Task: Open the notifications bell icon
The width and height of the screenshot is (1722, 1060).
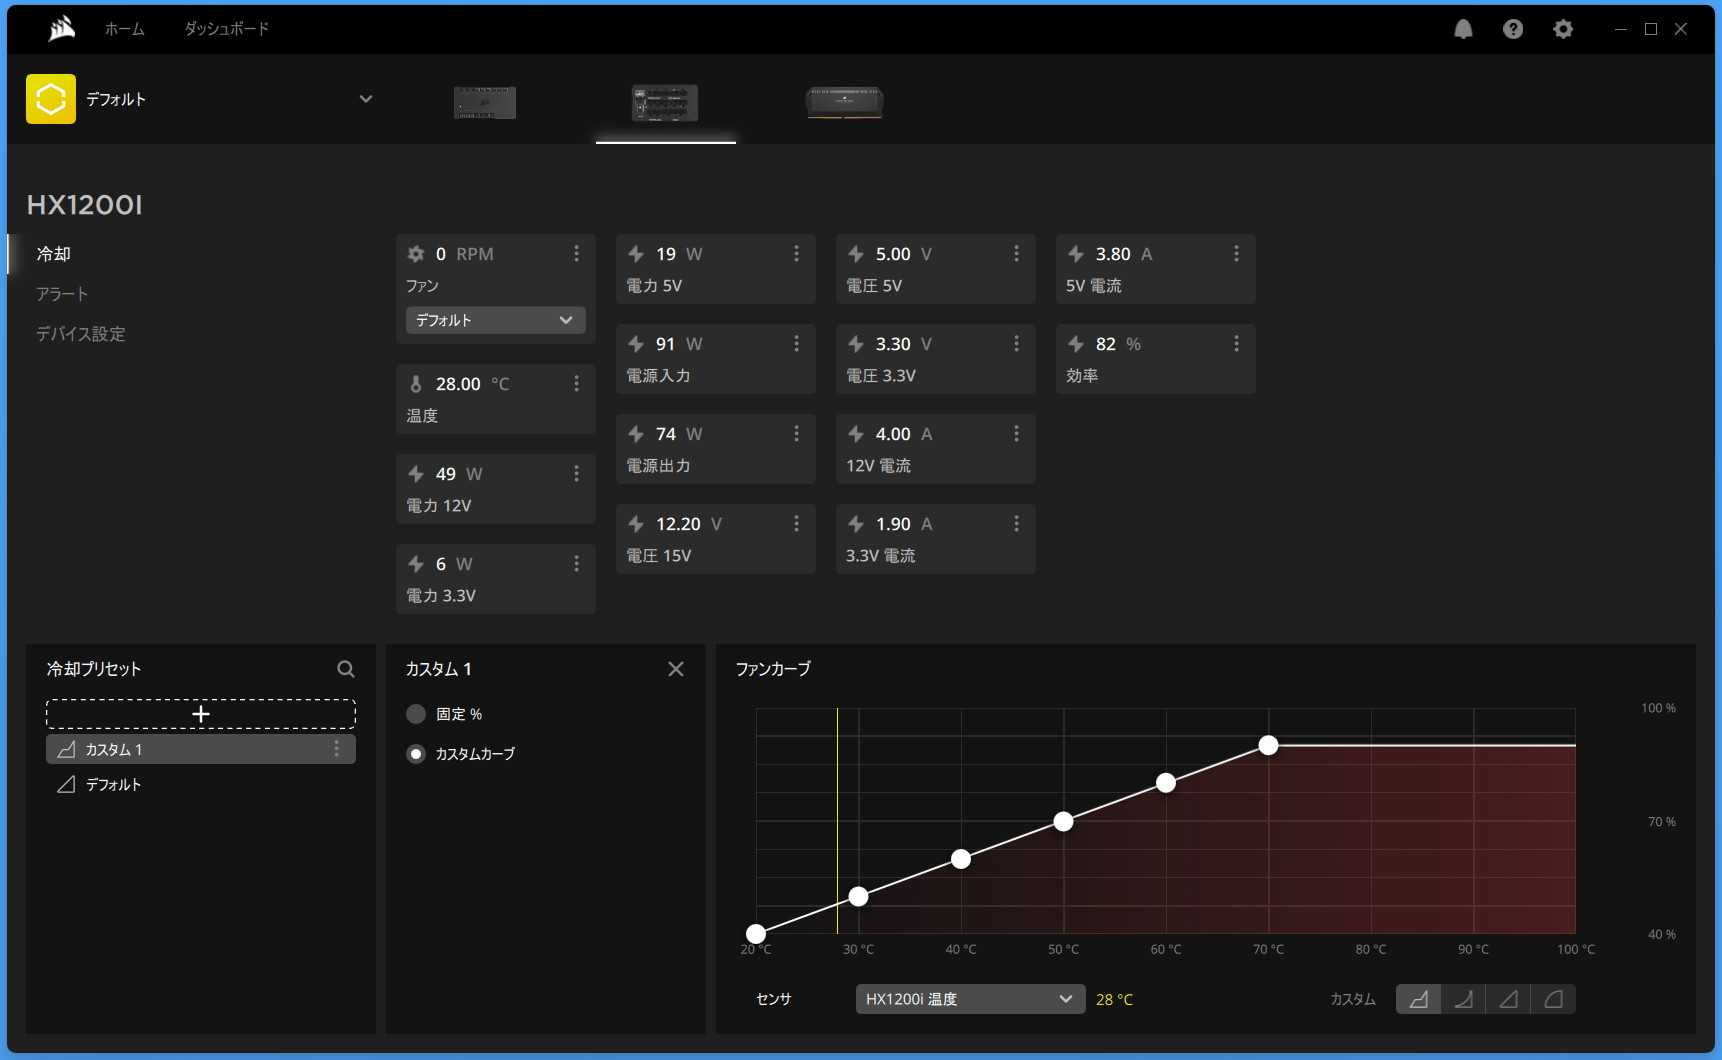Action: 1463,29
